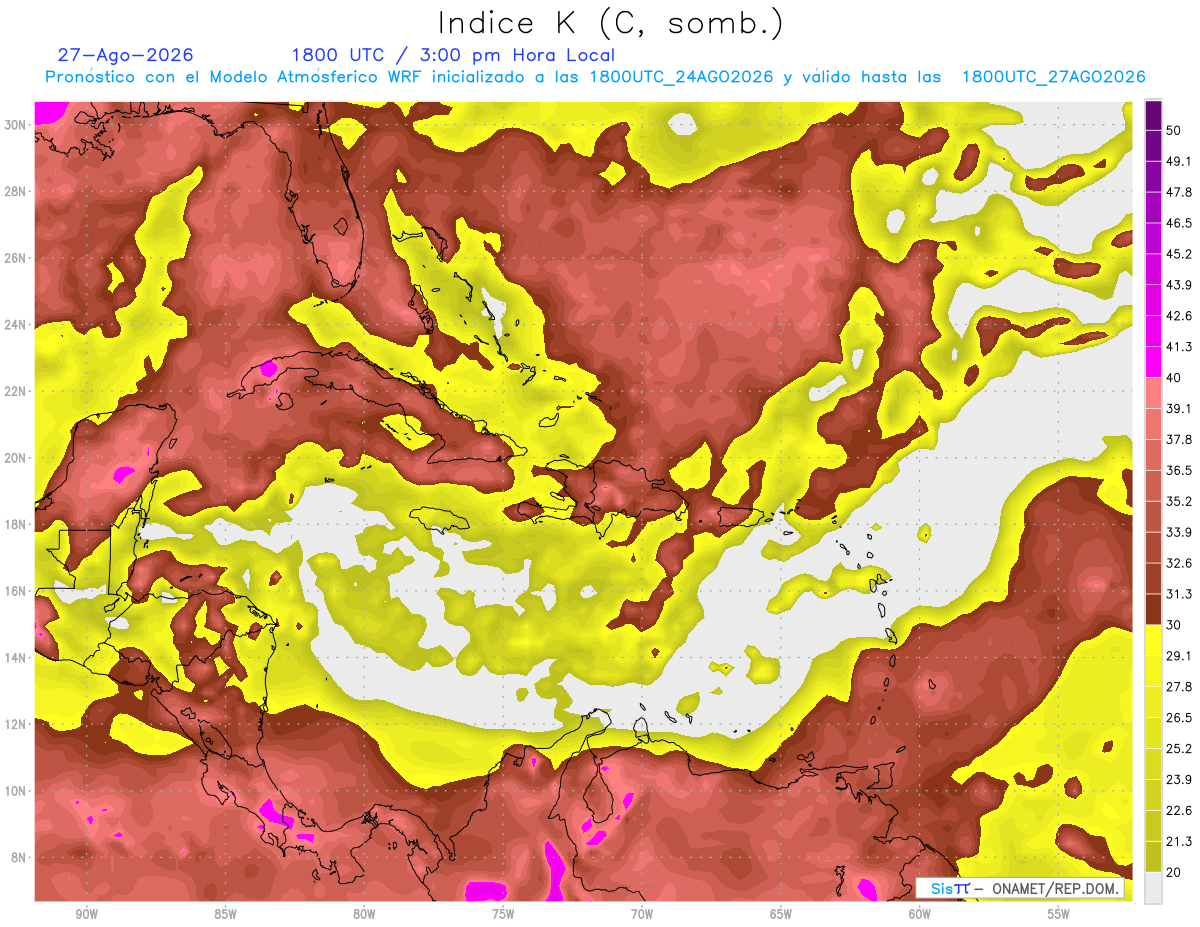1200x927 pixels.
Task: Click the "75W" longitude label
Action: click(503, 914)
